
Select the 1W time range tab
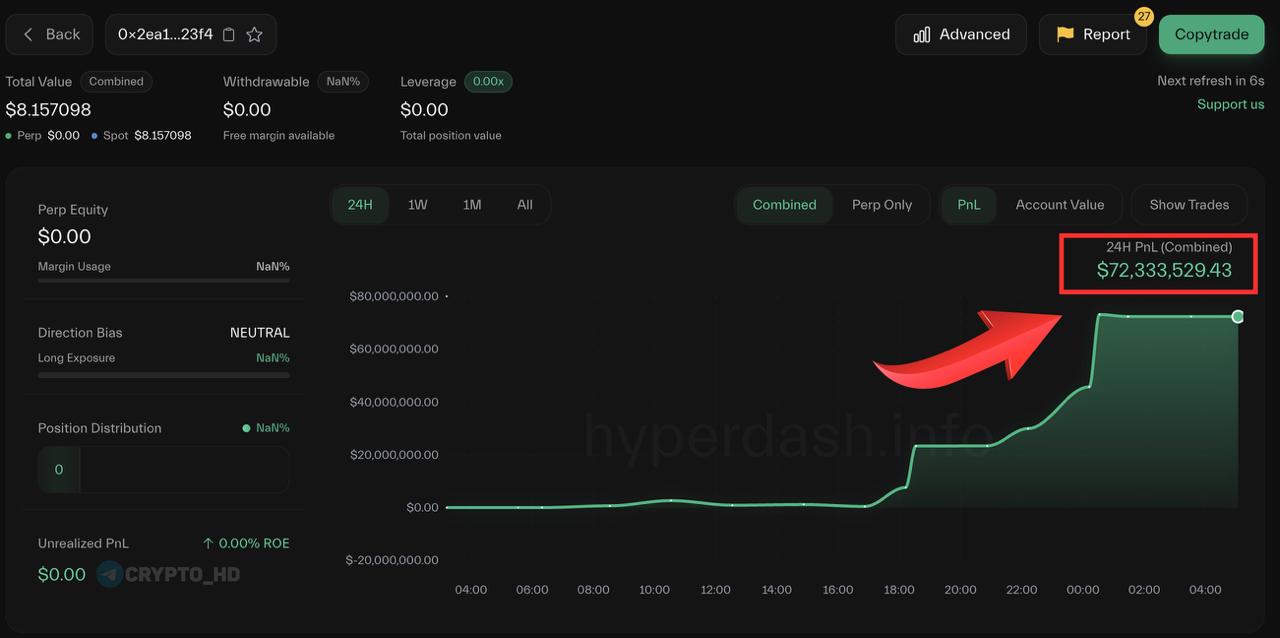tap(417, 204)
